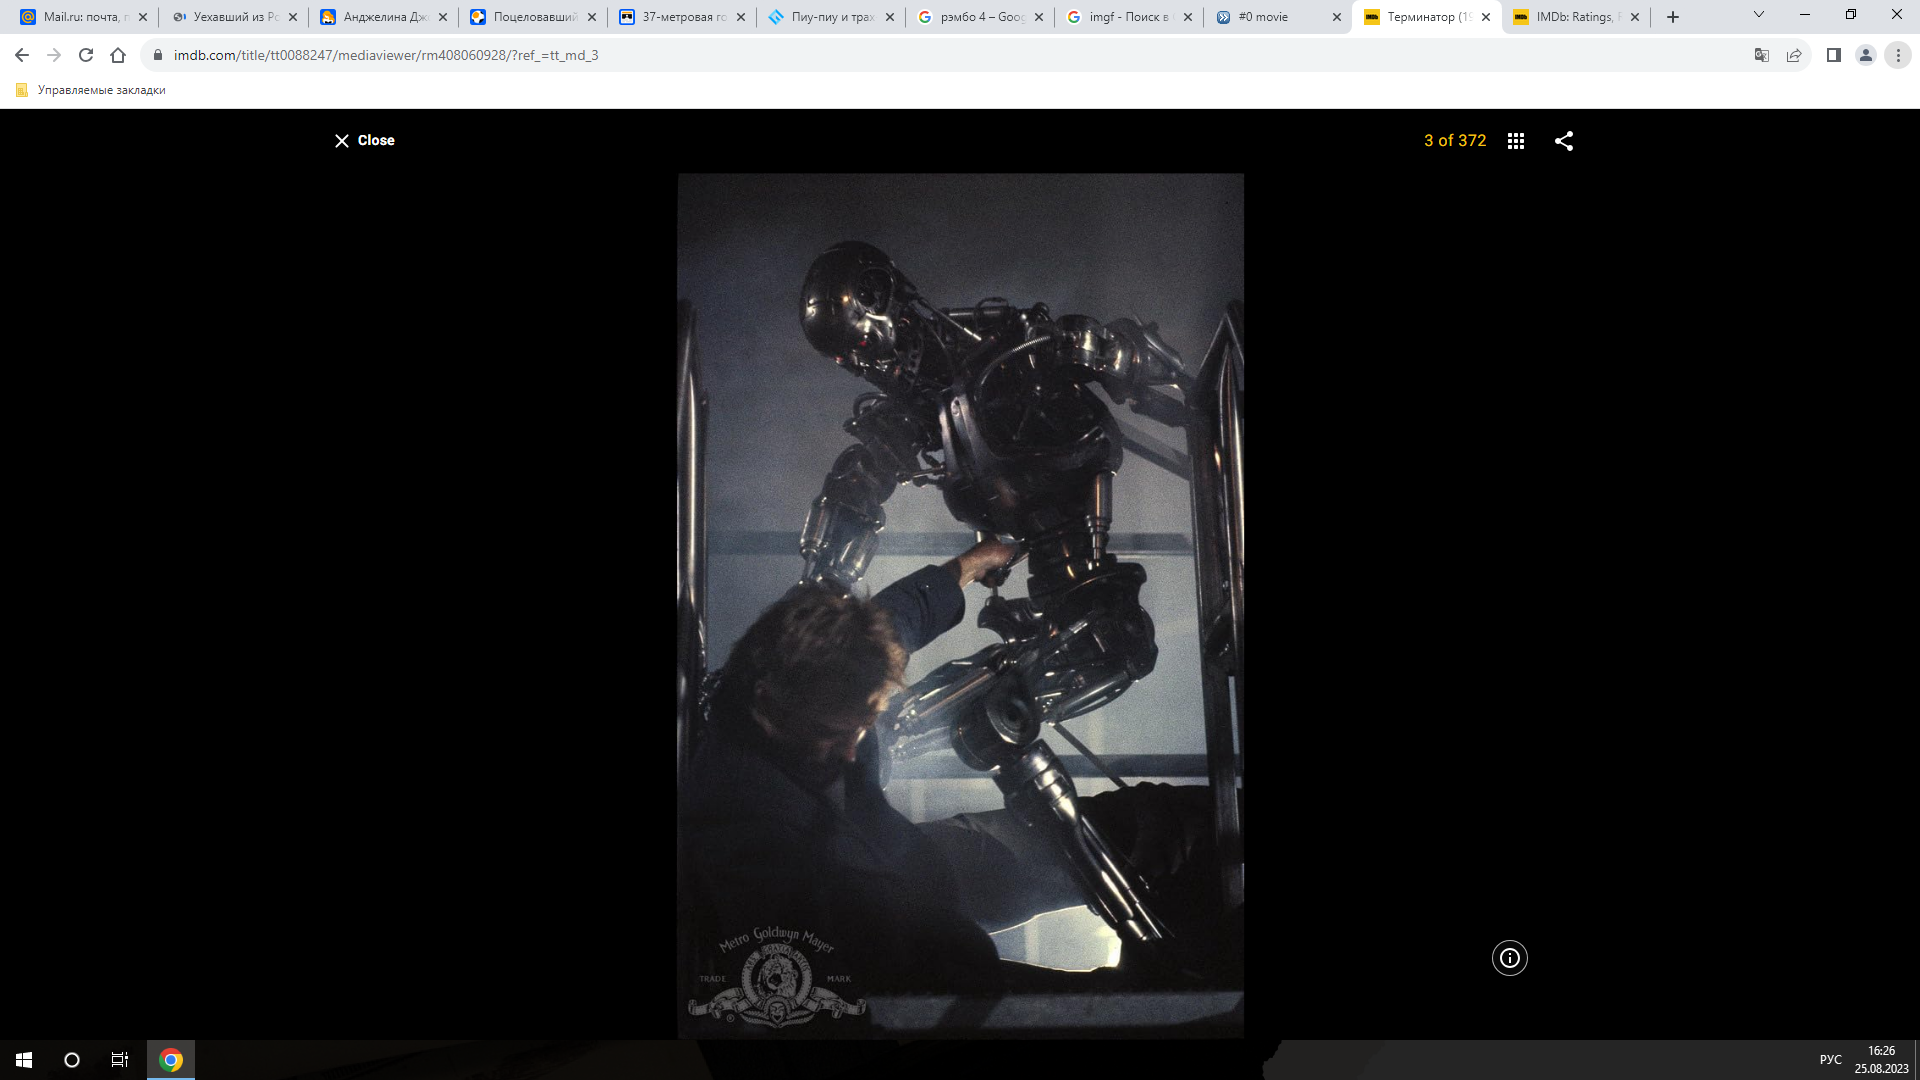Switch the input language 'РУС'
Screen dimensions: 1920x1080
pyautogui.click(x=1831, y=1060)
